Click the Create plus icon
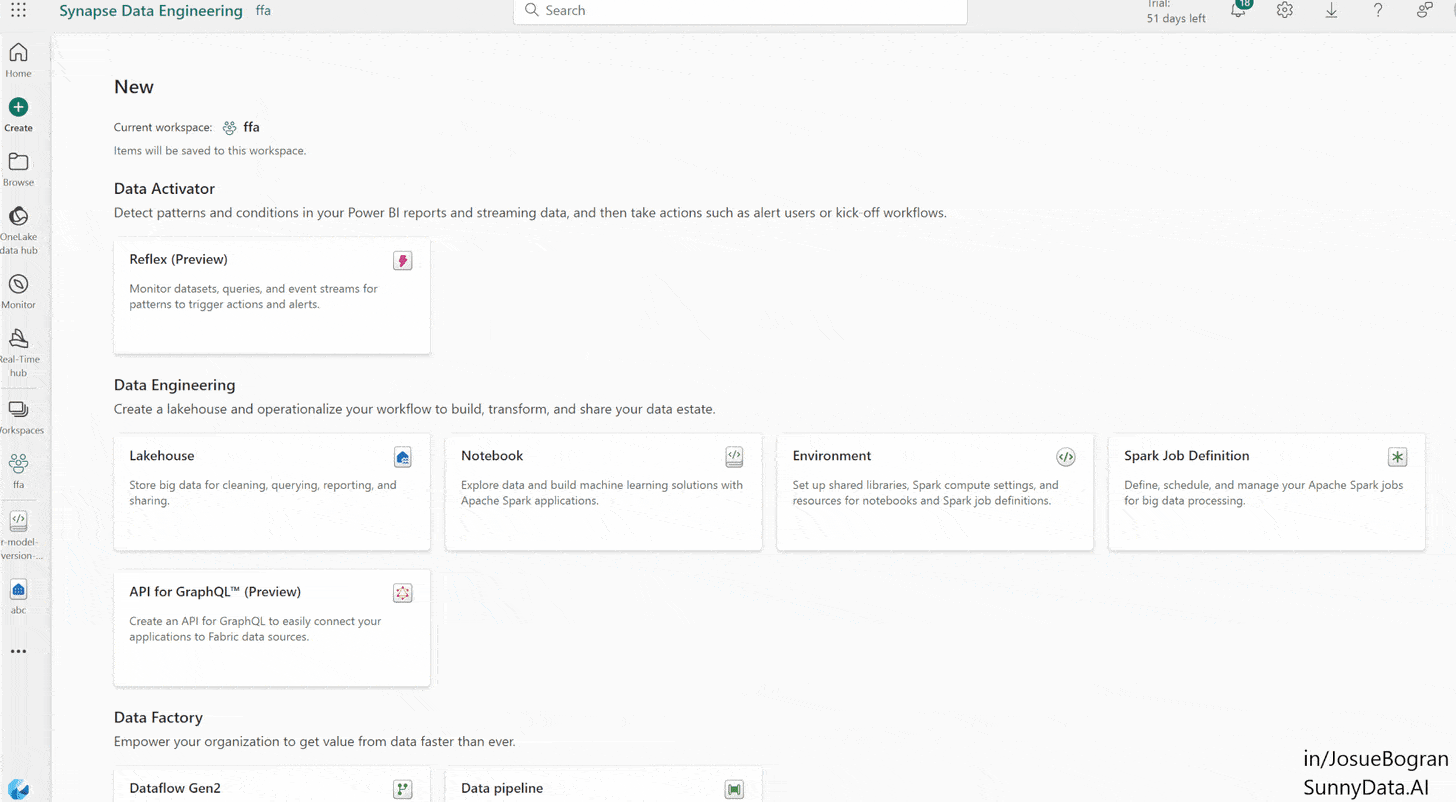Image resolution: width=1456 pixels, height=802 pixels. coord(18,107)
